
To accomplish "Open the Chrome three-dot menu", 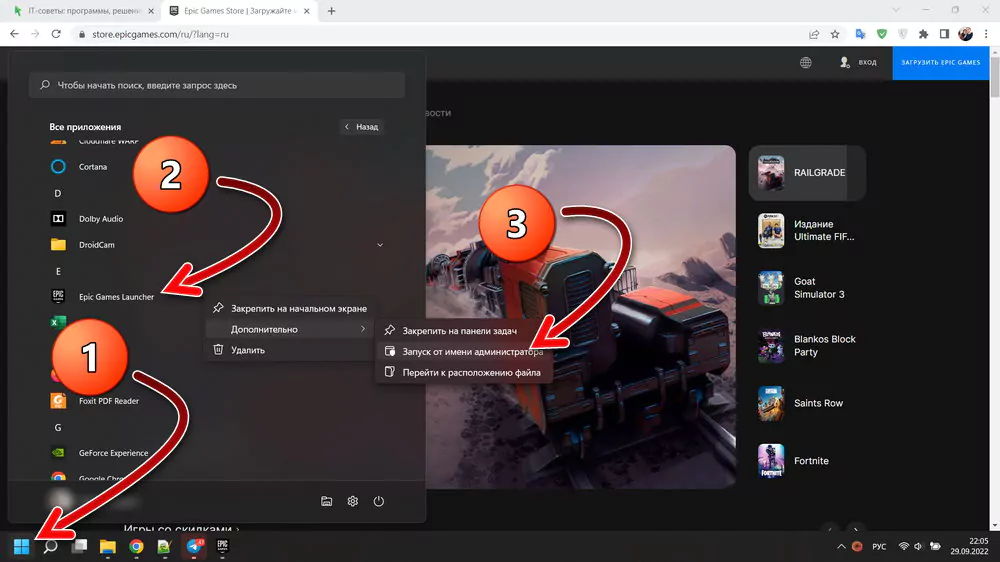I will pyautogui.click(x=986, y=34).
